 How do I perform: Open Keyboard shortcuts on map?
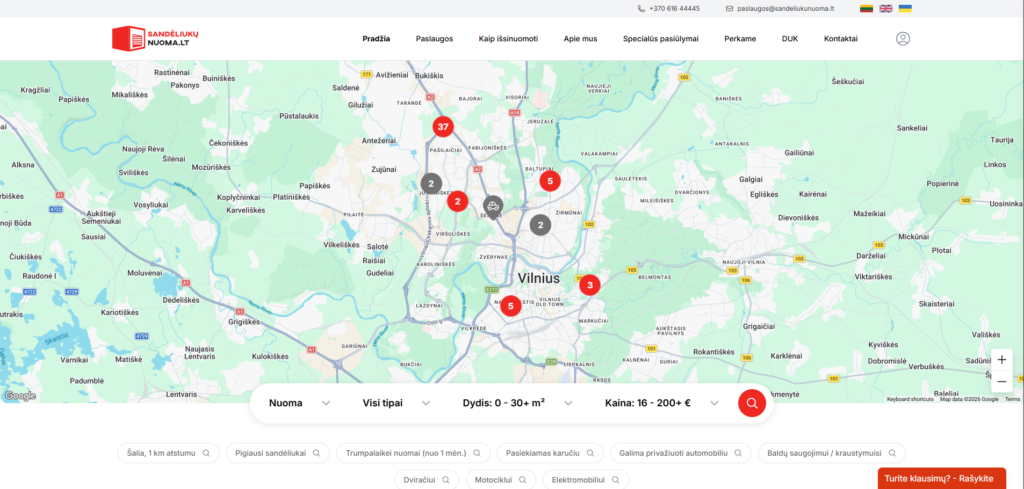(910, 399)
